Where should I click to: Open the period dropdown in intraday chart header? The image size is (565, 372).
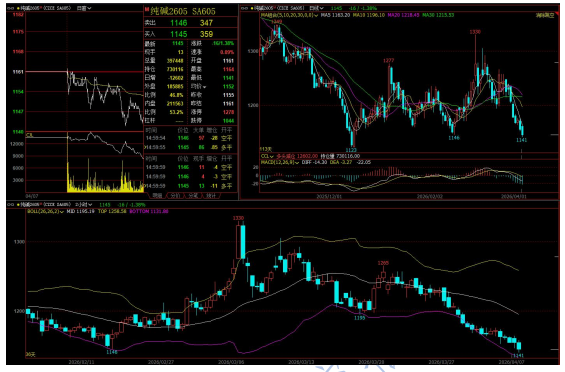click(x=84, y=8)
